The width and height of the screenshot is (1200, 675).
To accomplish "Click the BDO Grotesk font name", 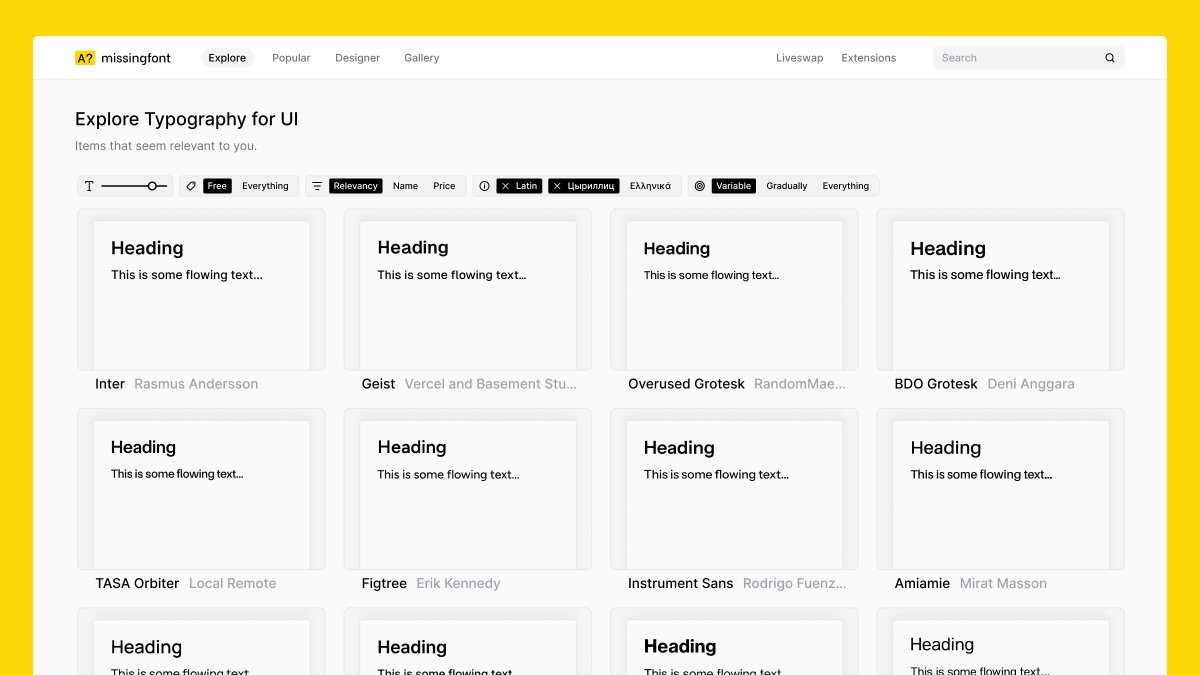I will coord(936,384).
